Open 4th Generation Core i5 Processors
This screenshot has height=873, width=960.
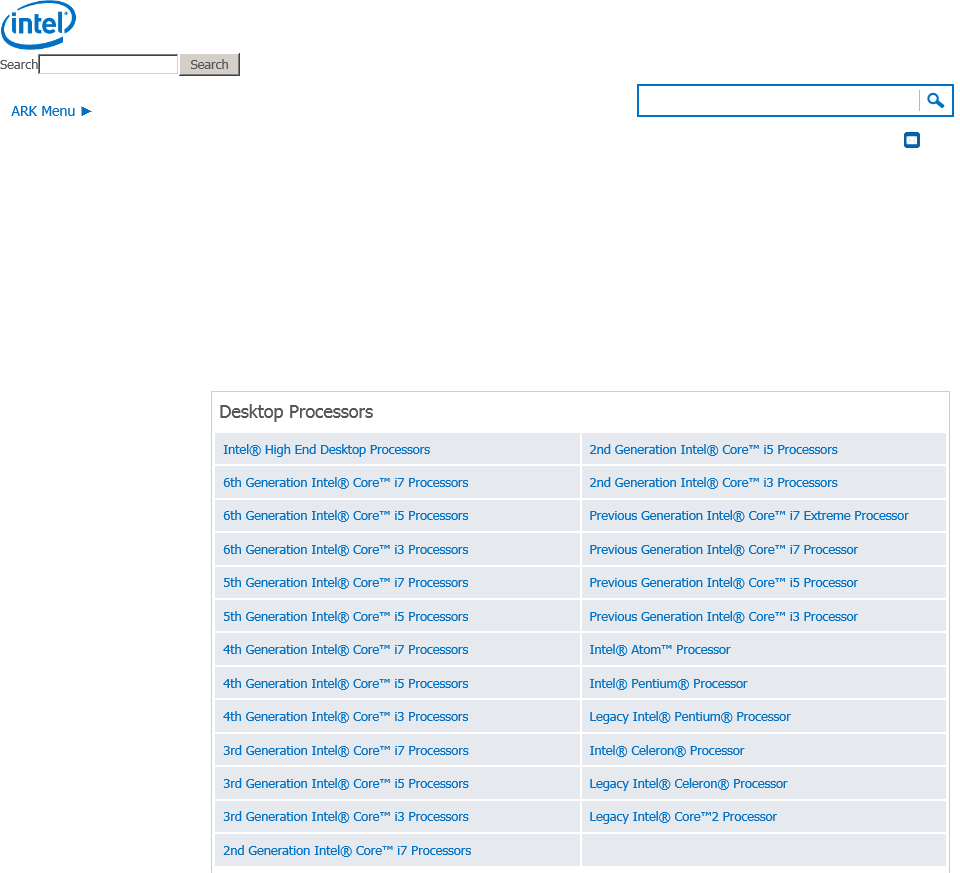pyautogui.click(x=345, y=684)
